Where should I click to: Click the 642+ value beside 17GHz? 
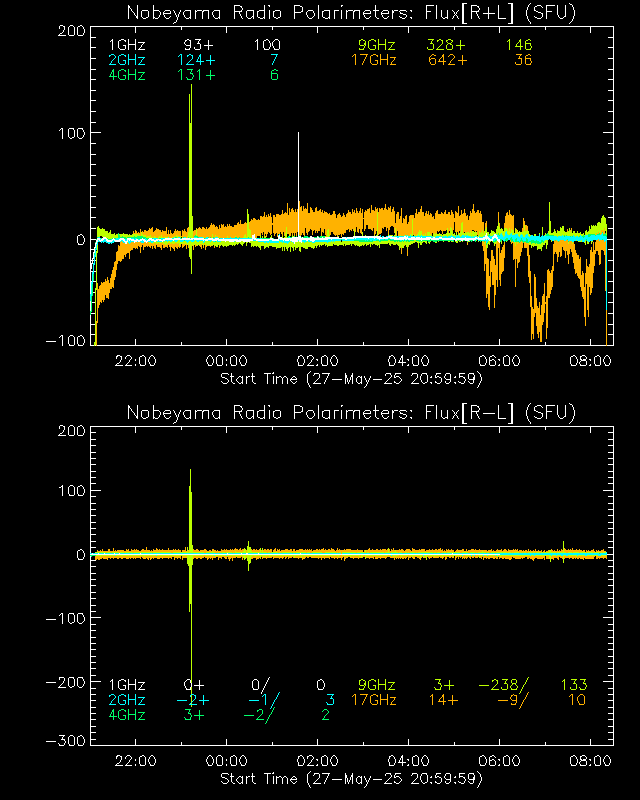[448, 60]
